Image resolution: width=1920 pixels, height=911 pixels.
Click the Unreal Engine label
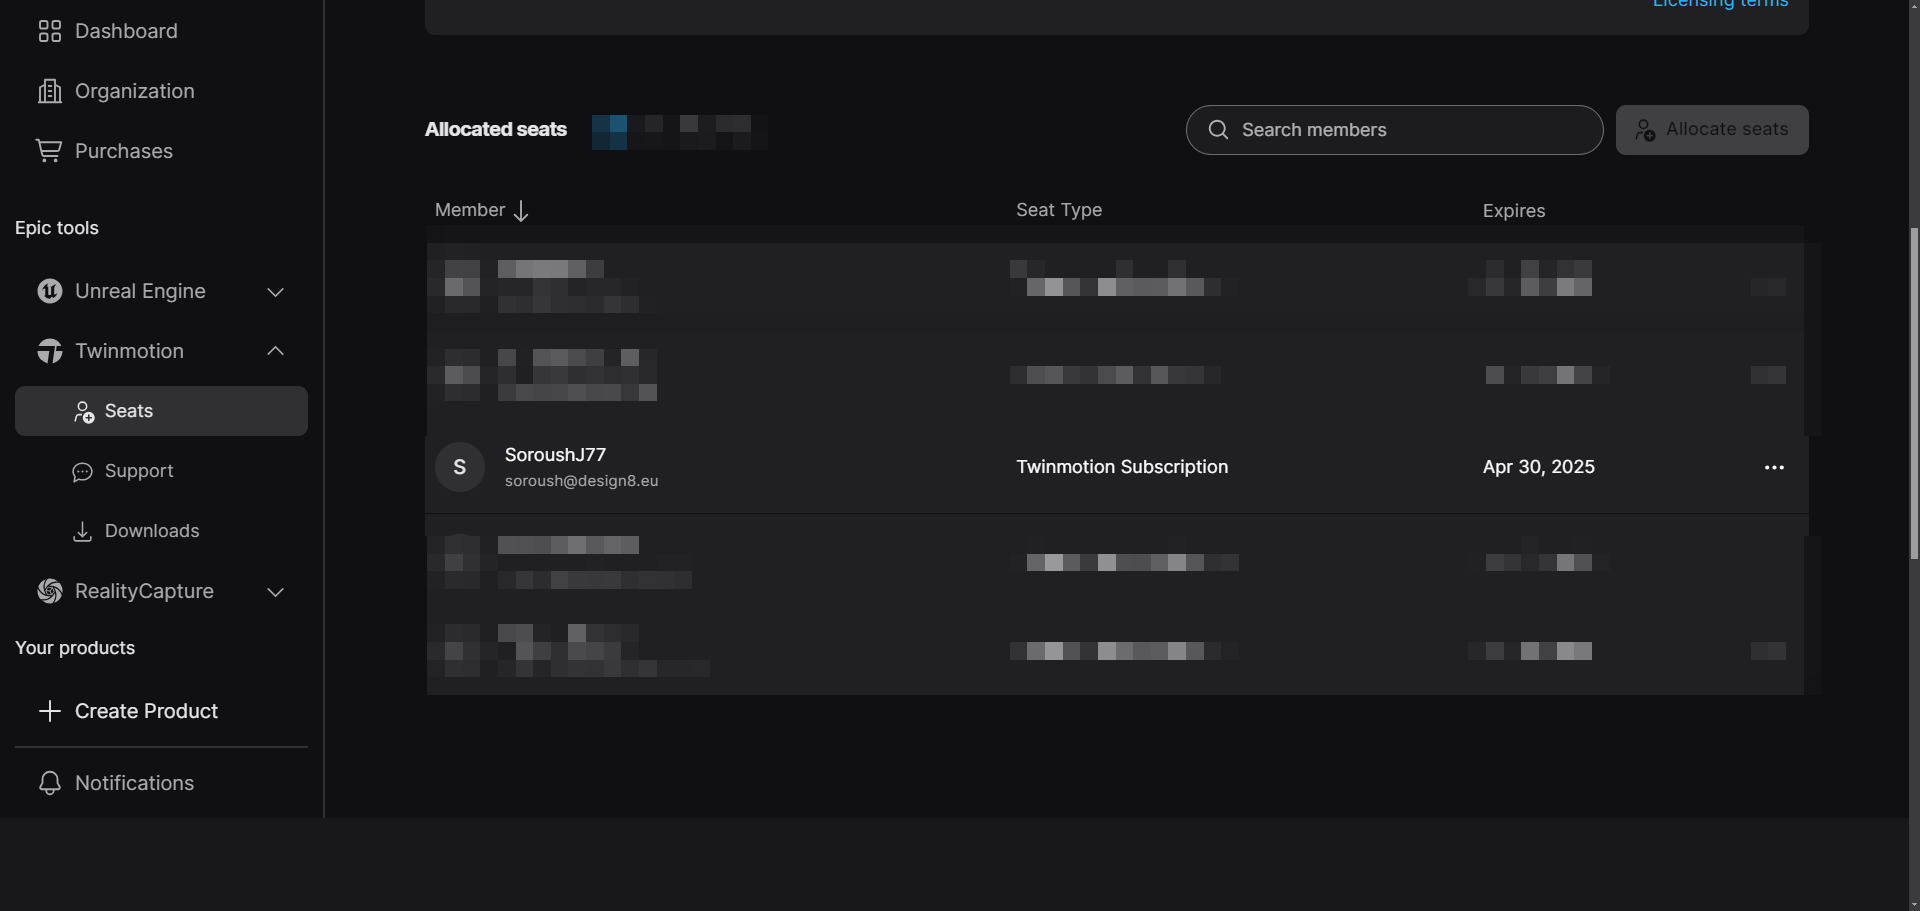140,291
